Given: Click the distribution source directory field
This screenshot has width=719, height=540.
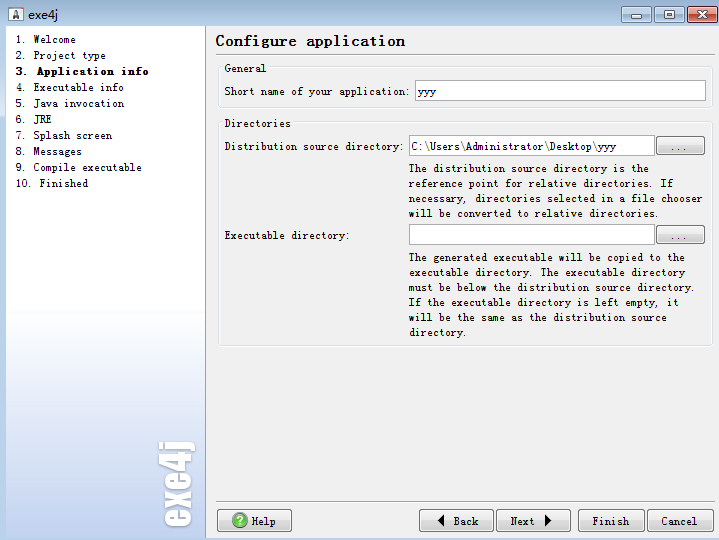Looking at the screenshot, I should (531, 146).
